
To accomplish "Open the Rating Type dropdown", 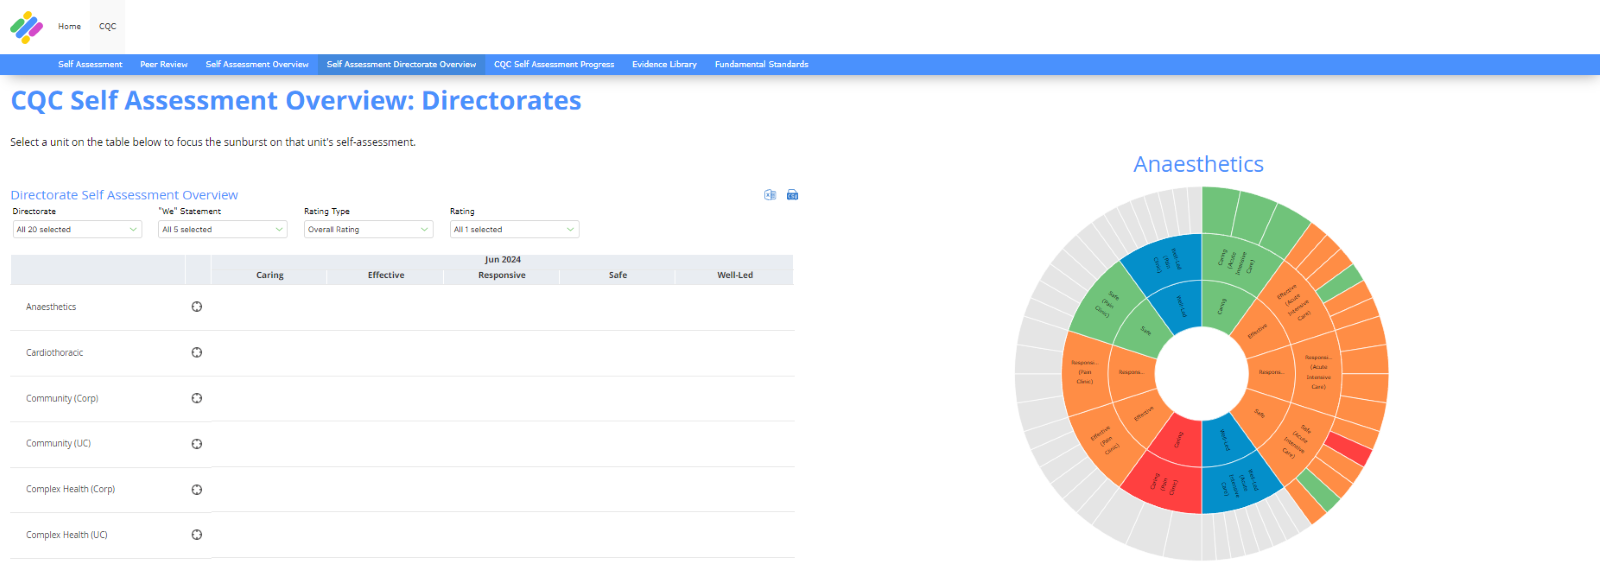I will point(369,229).
